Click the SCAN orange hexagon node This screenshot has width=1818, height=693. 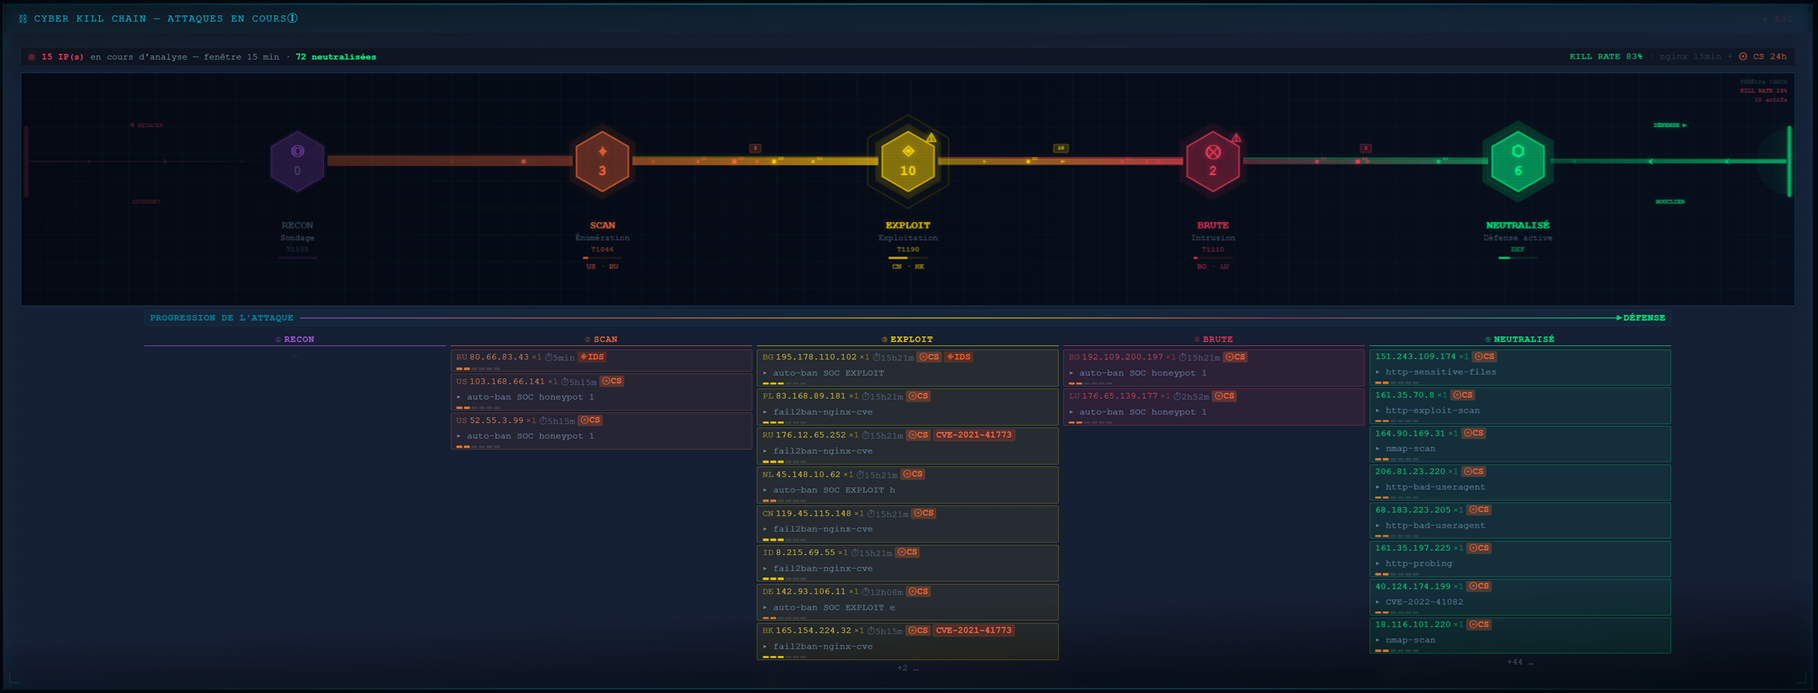click(602, 161)
